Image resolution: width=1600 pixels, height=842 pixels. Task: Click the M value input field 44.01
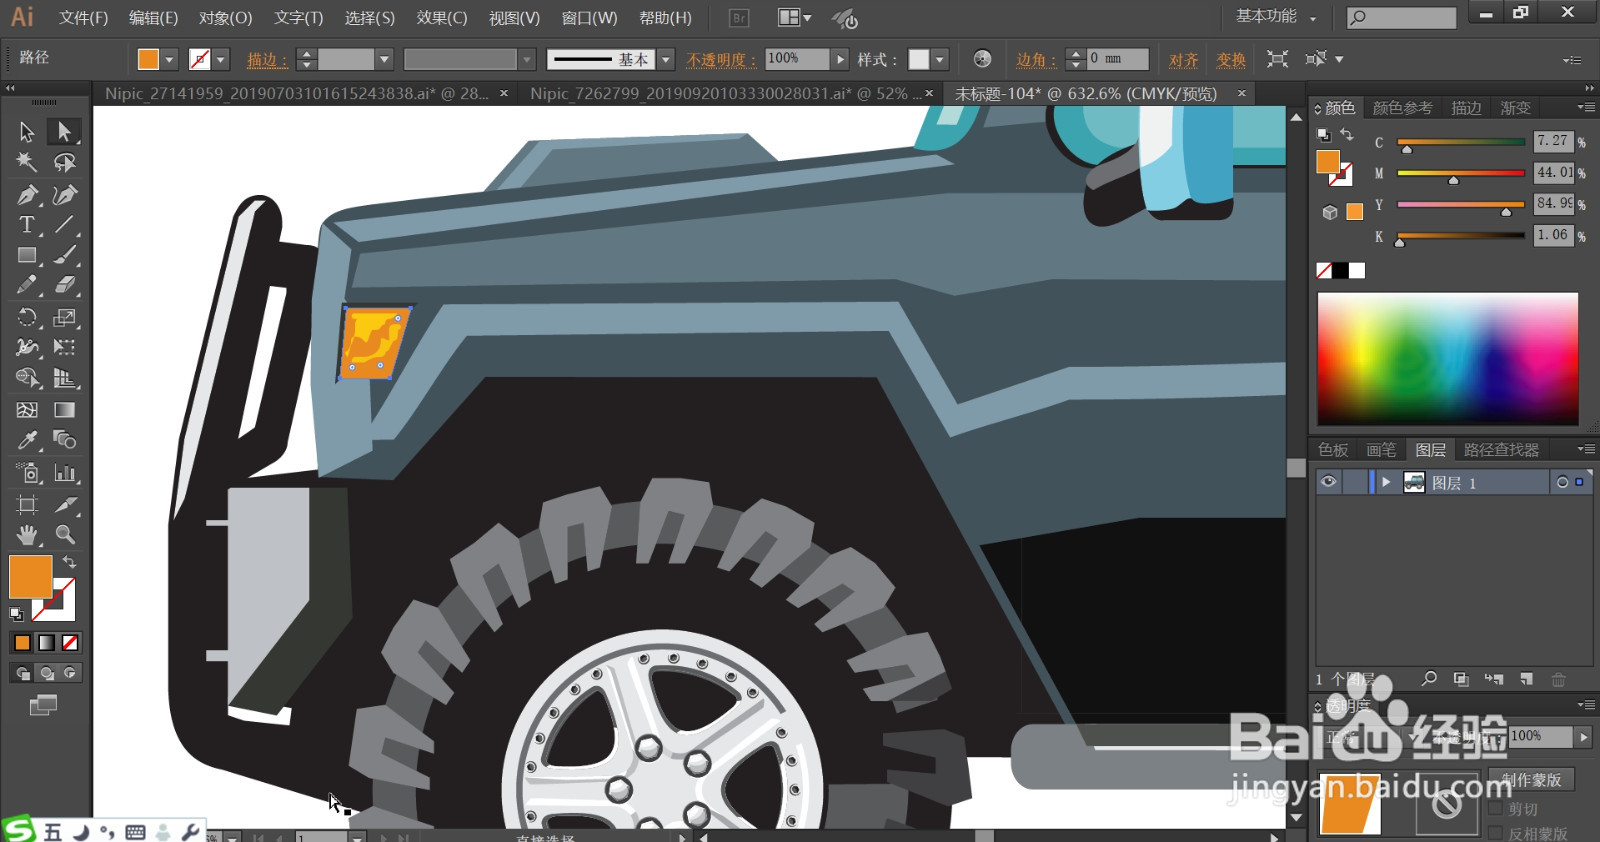1553,172
